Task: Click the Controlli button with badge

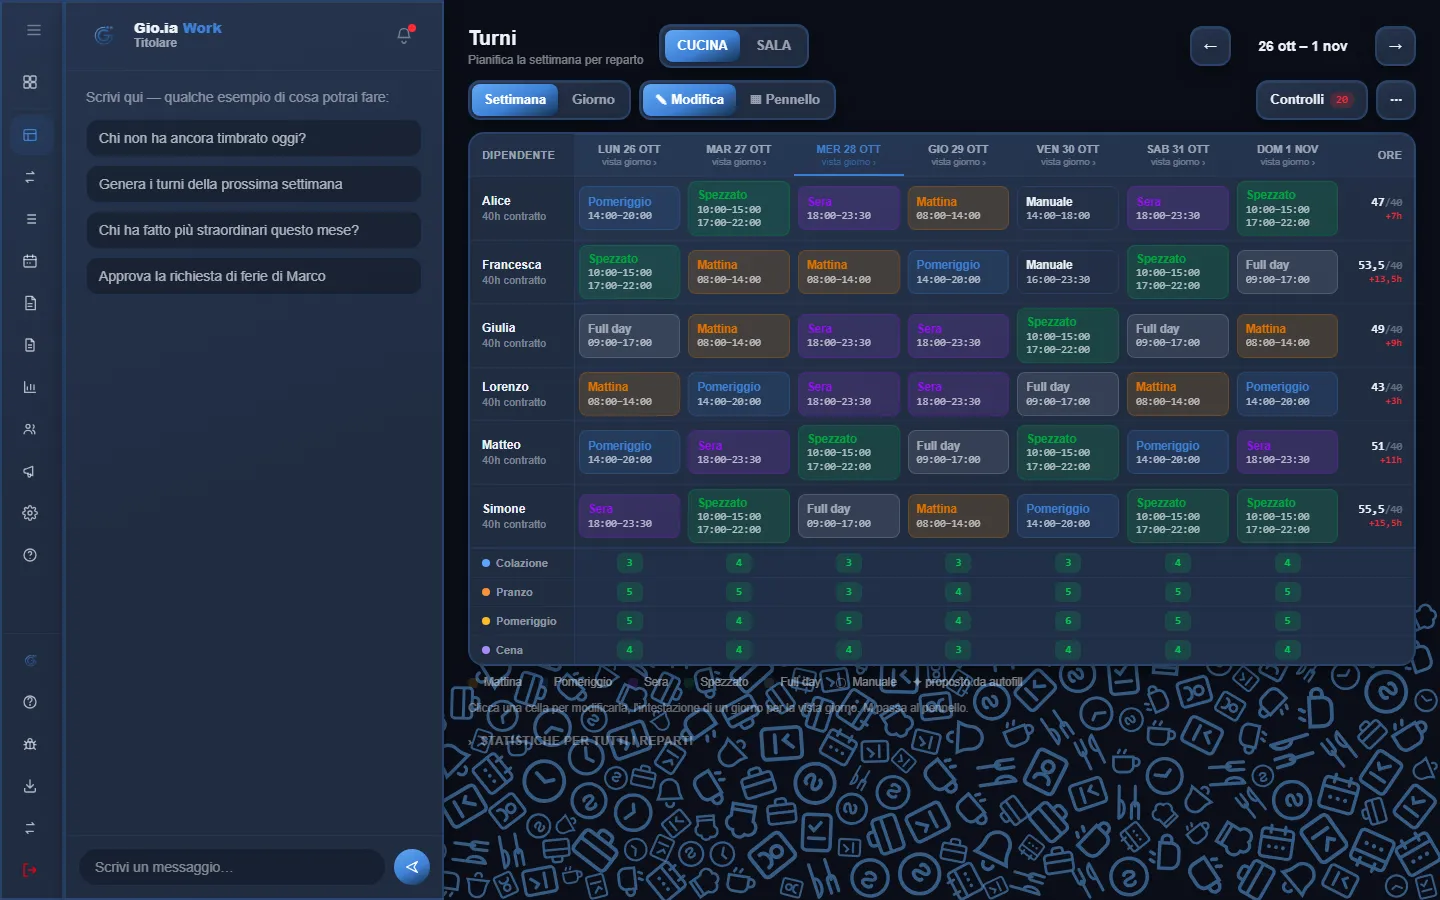Action: pyautogui.click(x=1311, y=100)
